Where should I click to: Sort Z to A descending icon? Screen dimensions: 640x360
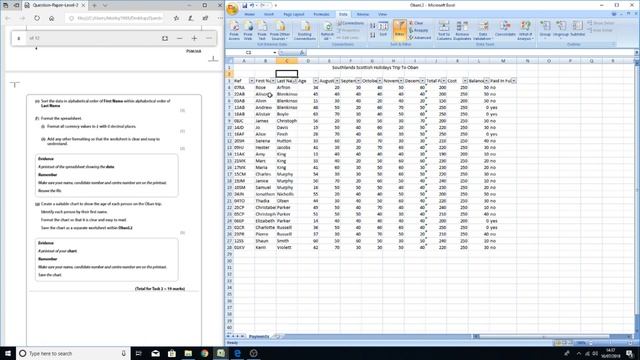pos(373,35)
